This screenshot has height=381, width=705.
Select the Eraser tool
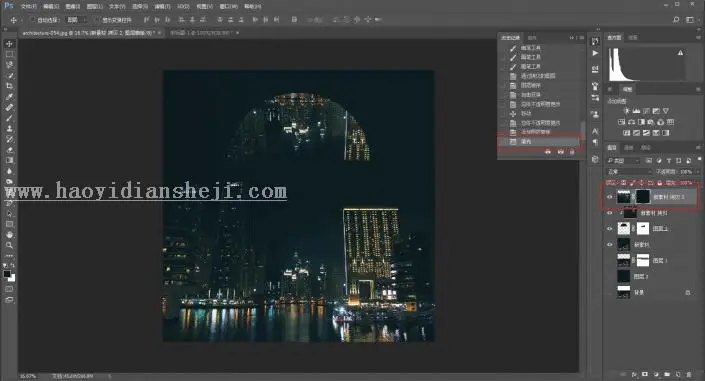click(x=9, y=150)
